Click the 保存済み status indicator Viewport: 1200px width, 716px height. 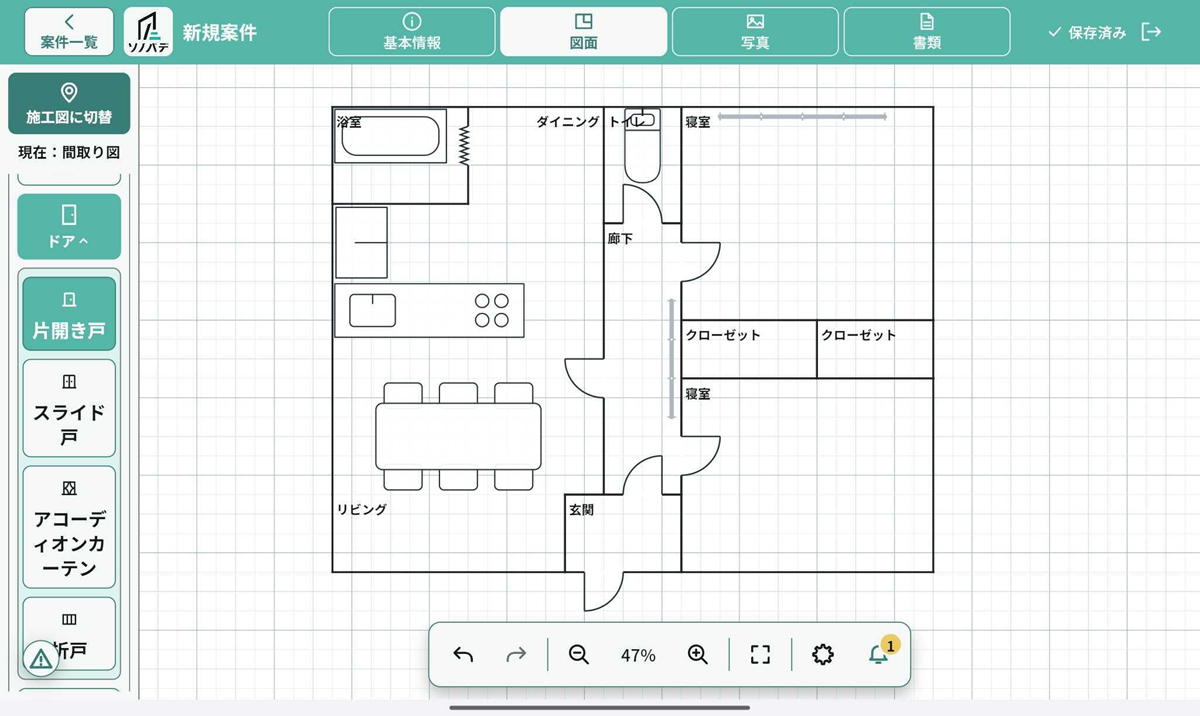(x=1087, y=32)
